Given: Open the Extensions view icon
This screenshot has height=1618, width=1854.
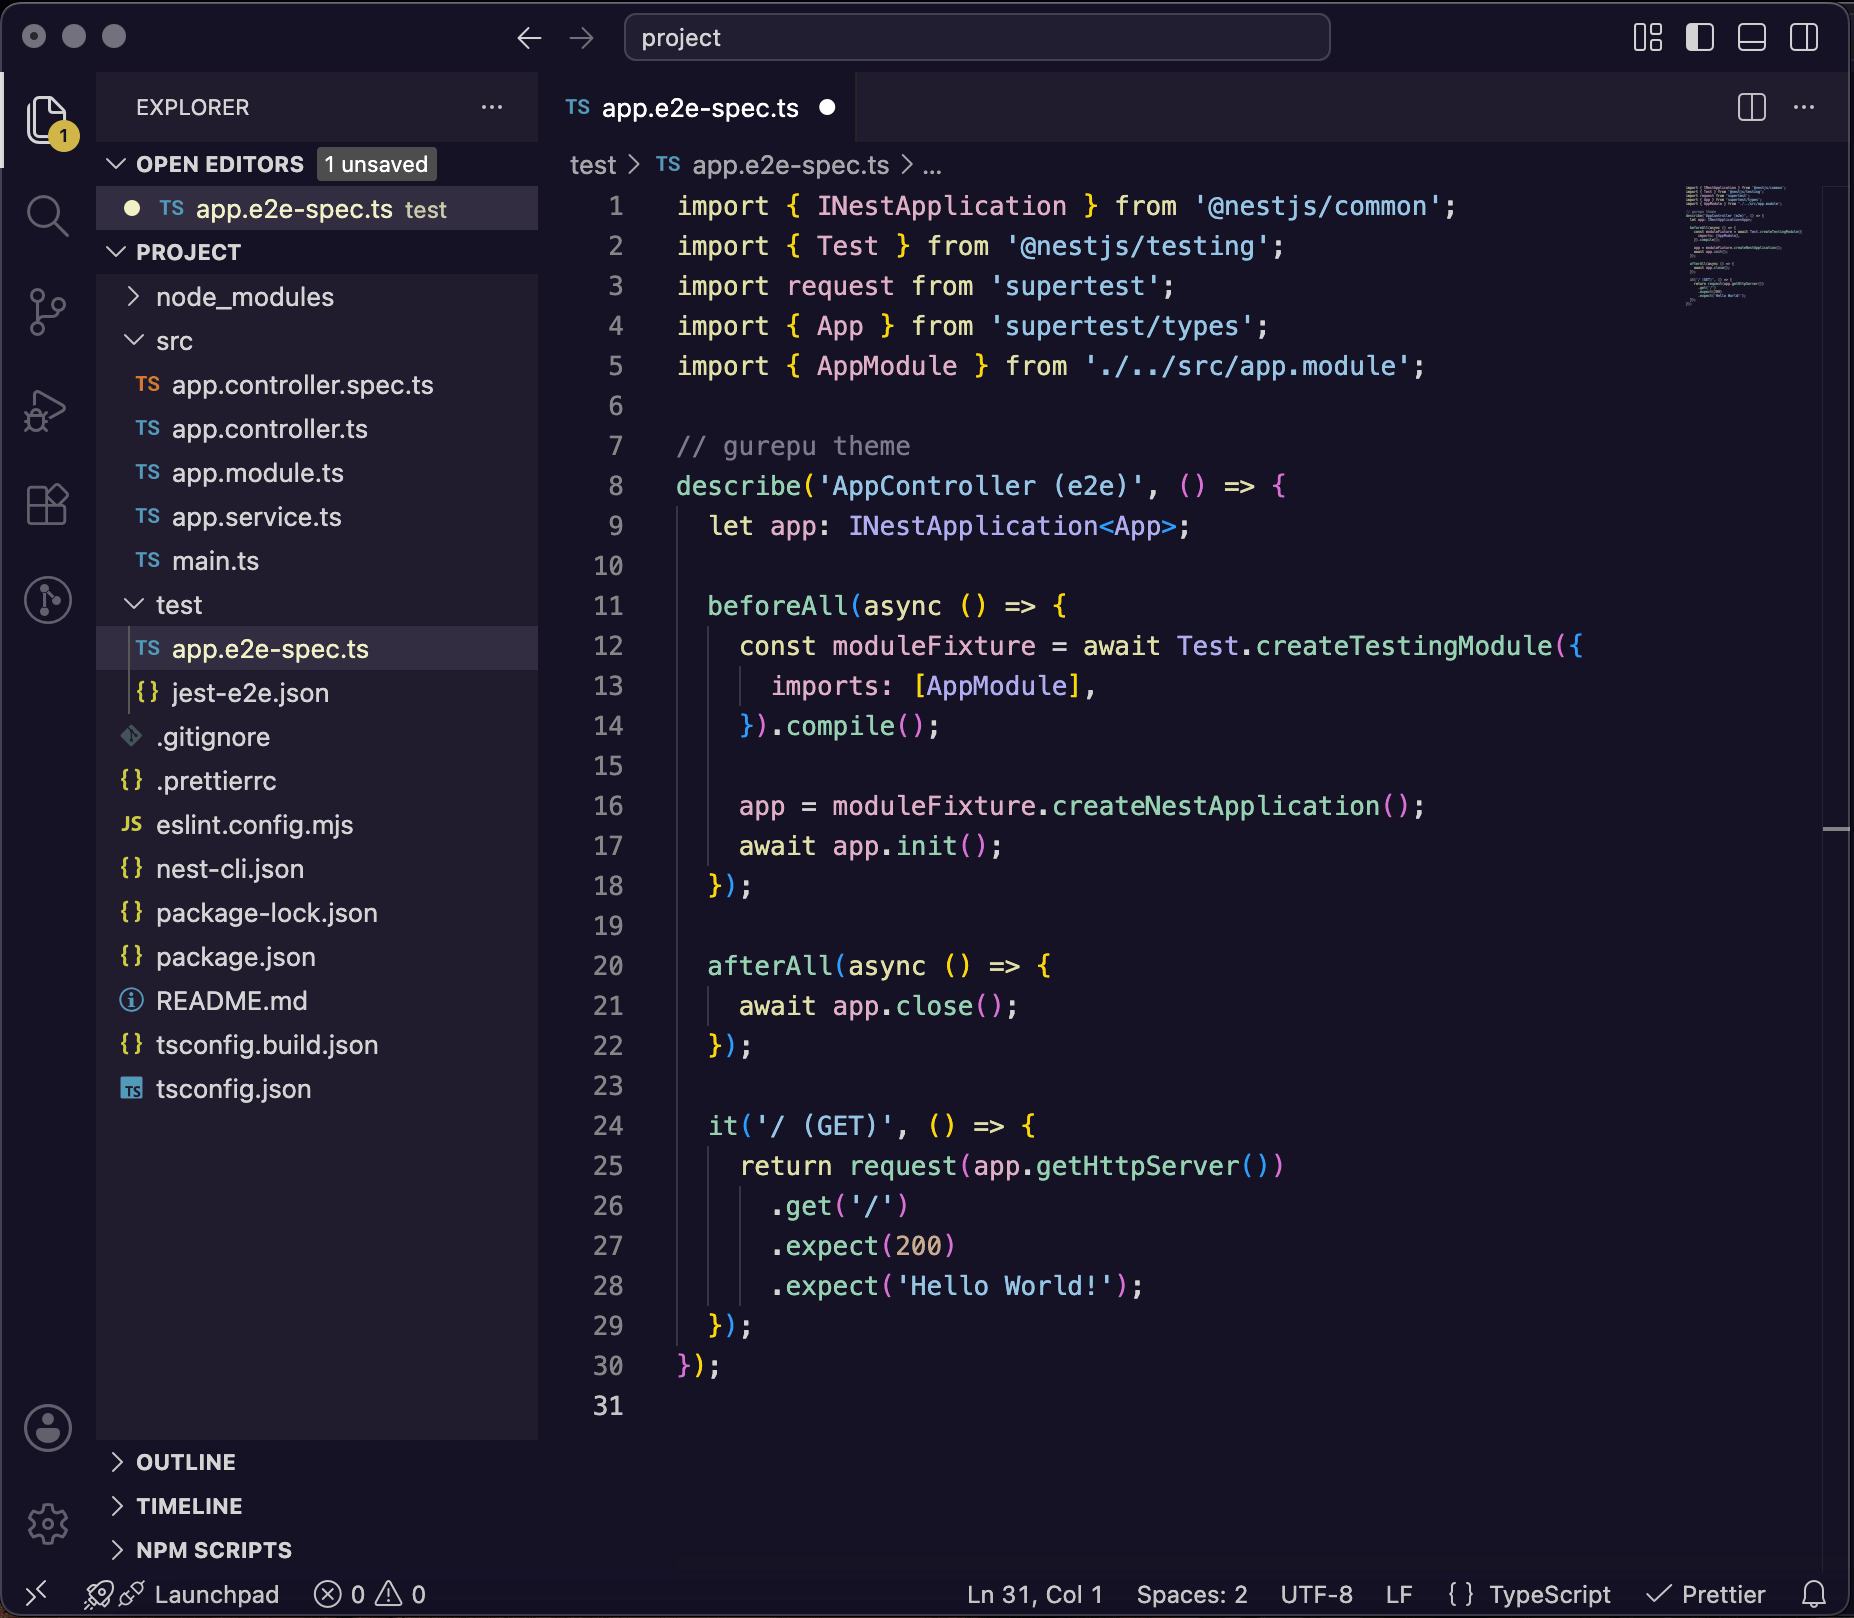Looking at the screenshot, I should [48, 504].
